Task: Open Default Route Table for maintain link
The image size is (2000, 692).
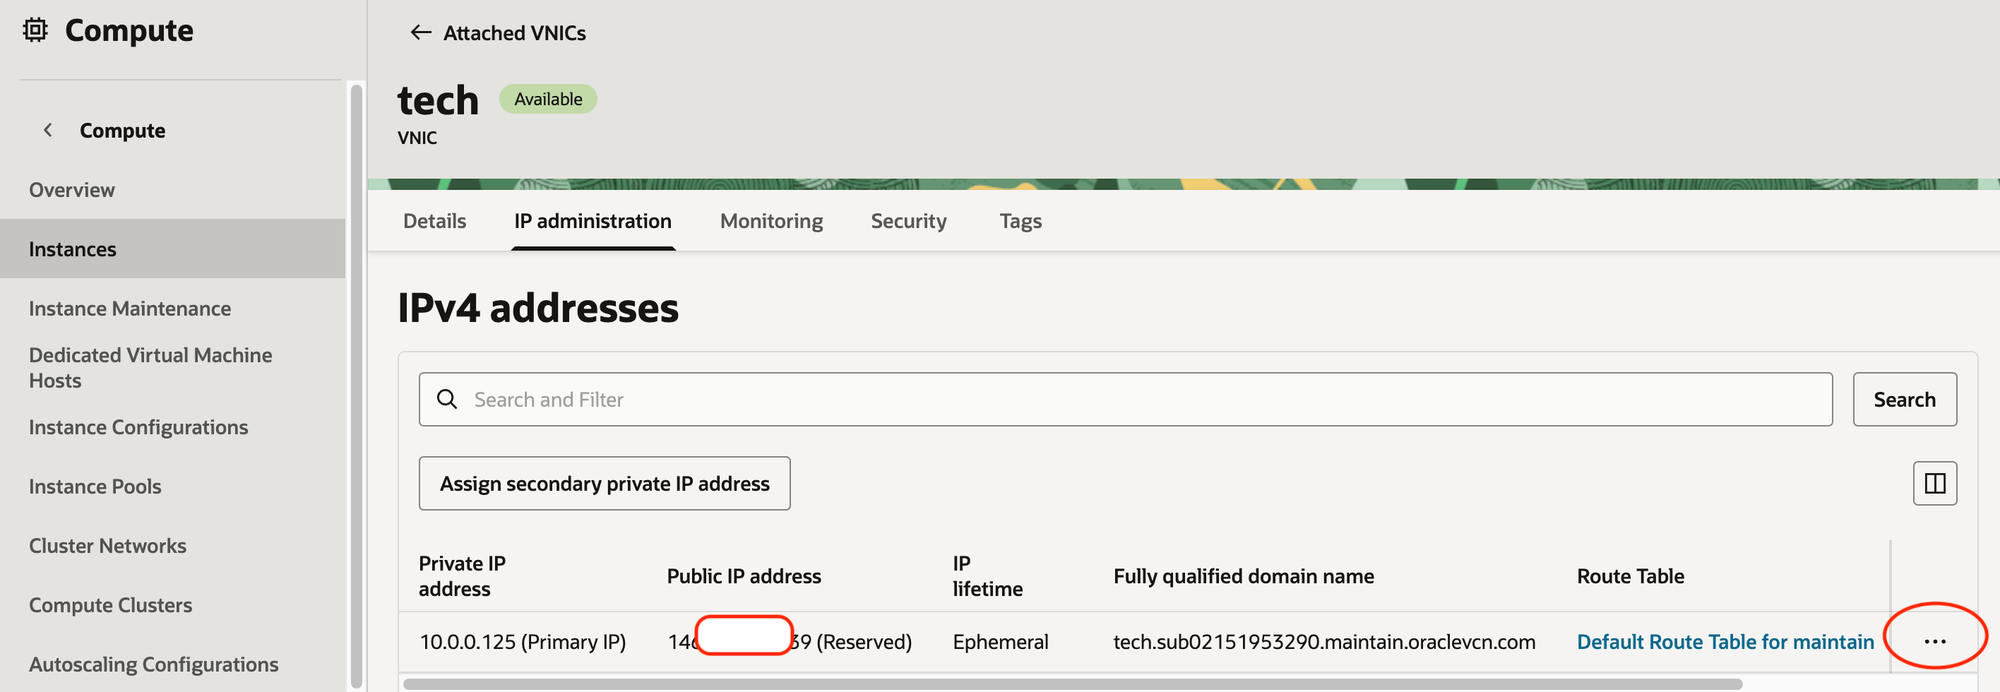Action: click(x=1725, y=642)
